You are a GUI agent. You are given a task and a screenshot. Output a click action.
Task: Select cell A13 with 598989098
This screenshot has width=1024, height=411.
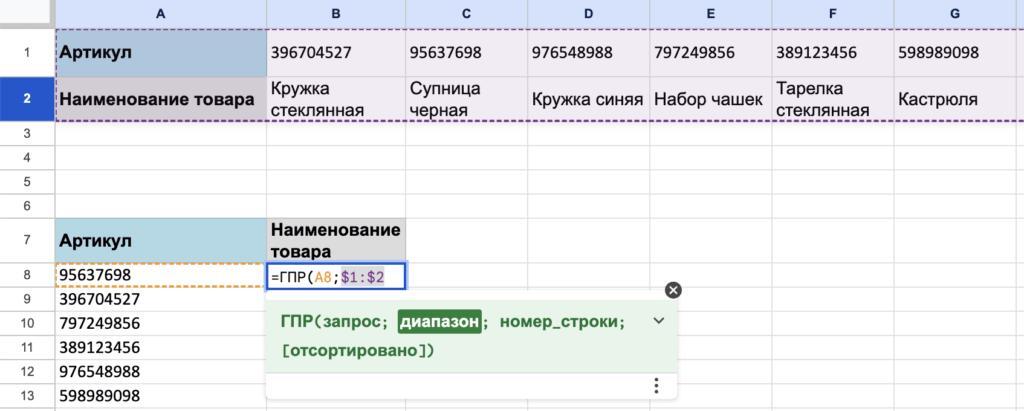click(161, 396)
